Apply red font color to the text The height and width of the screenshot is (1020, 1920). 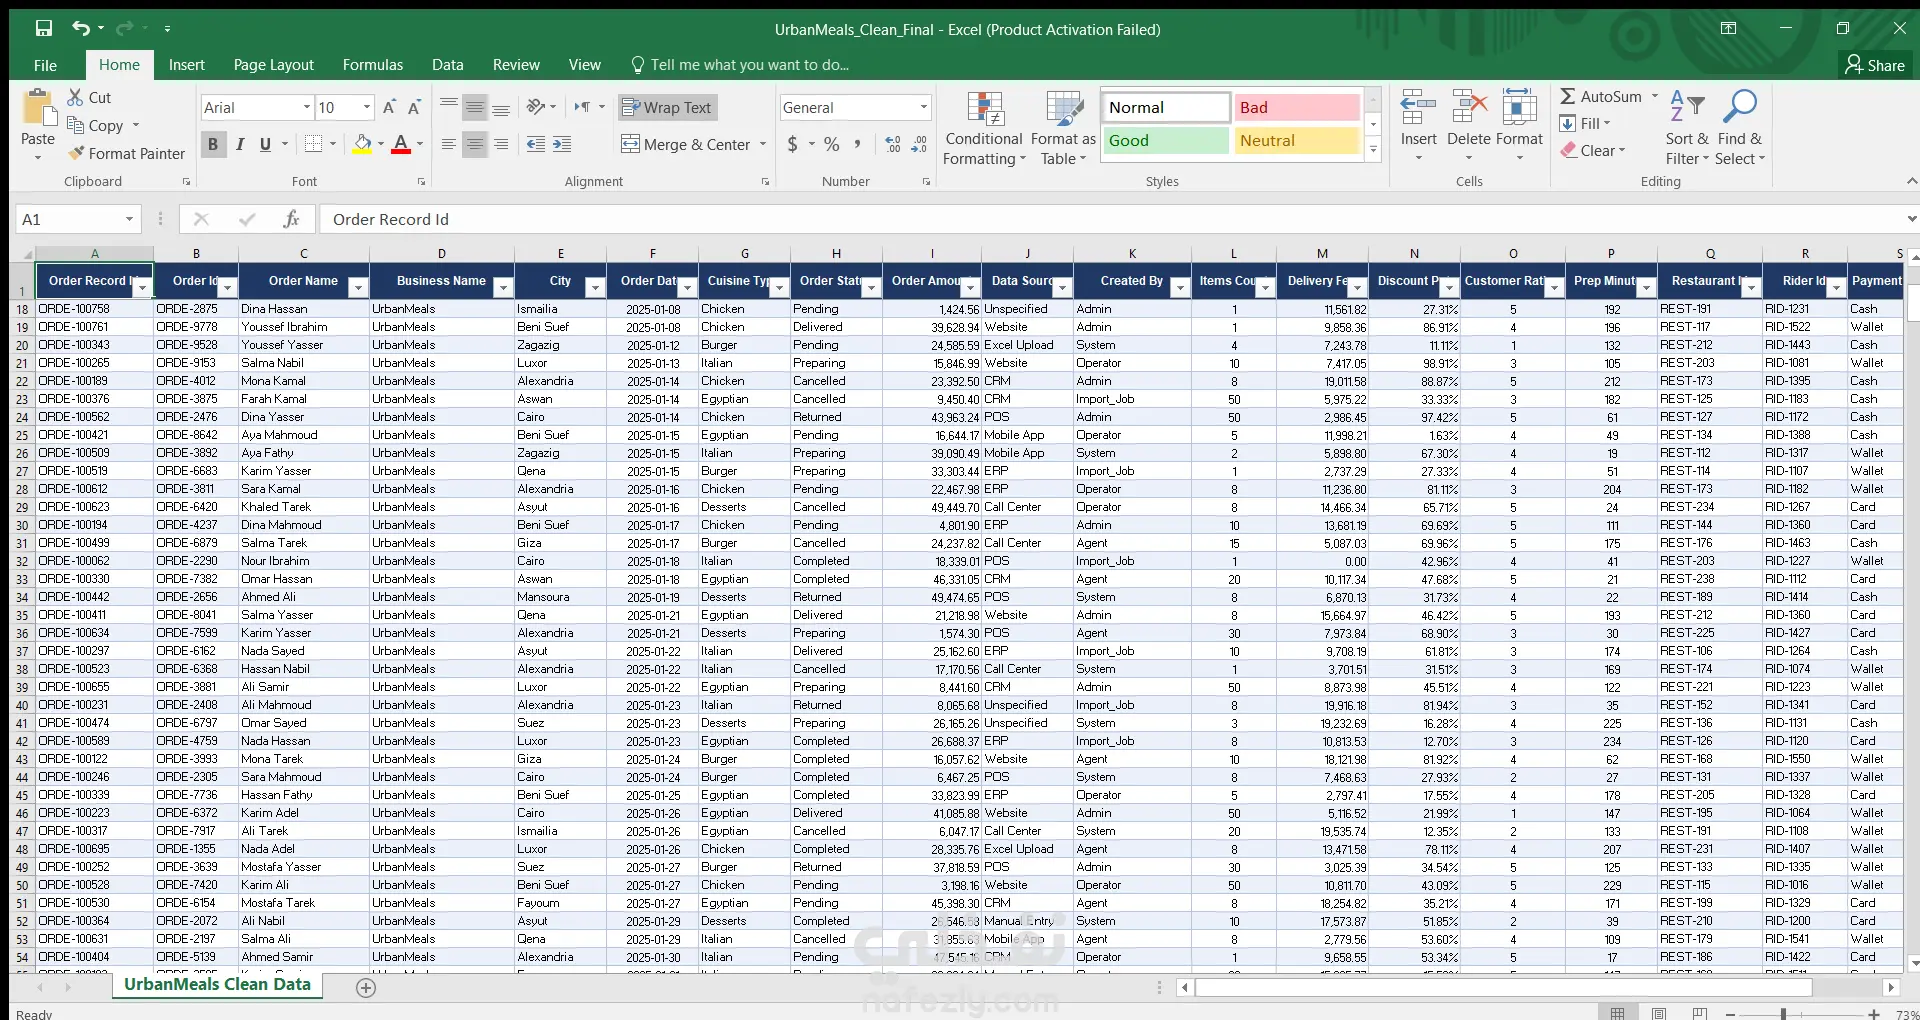pyautogui.click(x=401, y=144)
